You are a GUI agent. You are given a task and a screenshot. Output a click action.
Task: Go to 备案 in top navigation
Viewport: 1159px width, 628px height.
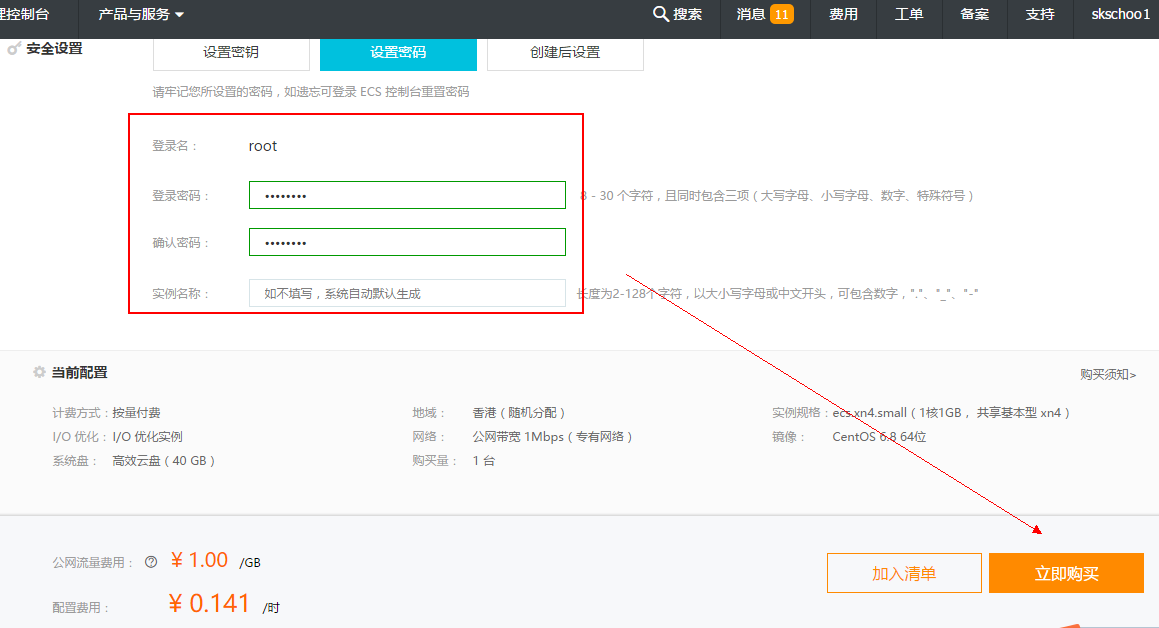click(974, 14)
